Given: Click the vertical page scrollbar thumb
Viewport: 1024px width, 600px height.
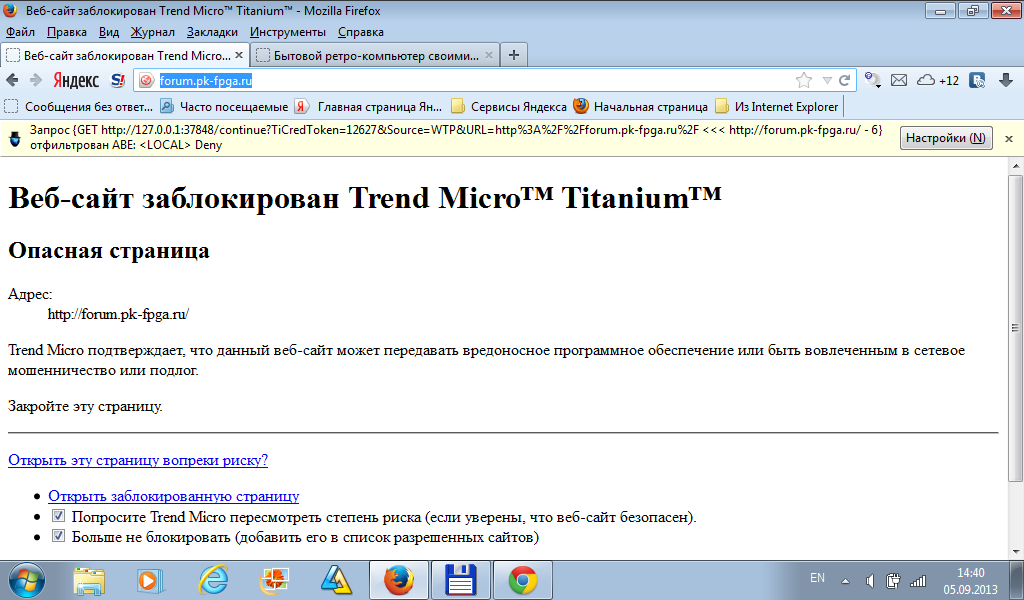Looking at the screenshot, I should tap(1016, 327).
